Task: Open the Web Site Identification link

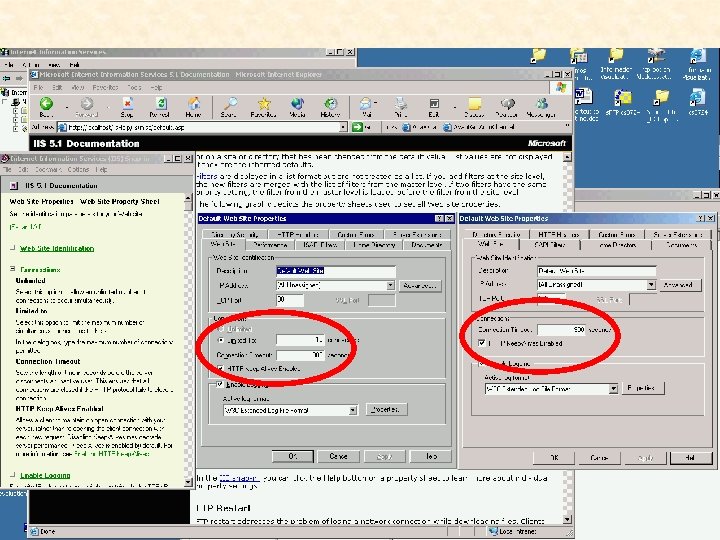Action: (x=57, y=248)
